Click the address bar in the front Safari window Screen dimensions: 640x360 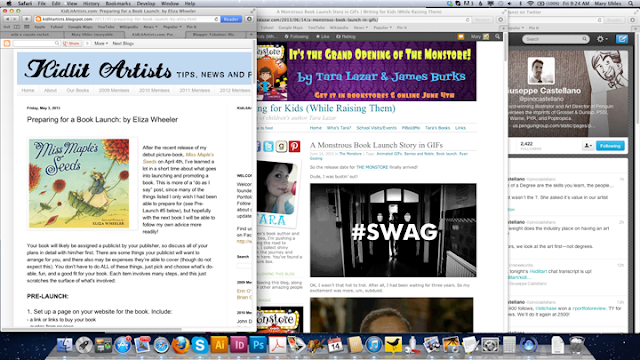(127, 19)
